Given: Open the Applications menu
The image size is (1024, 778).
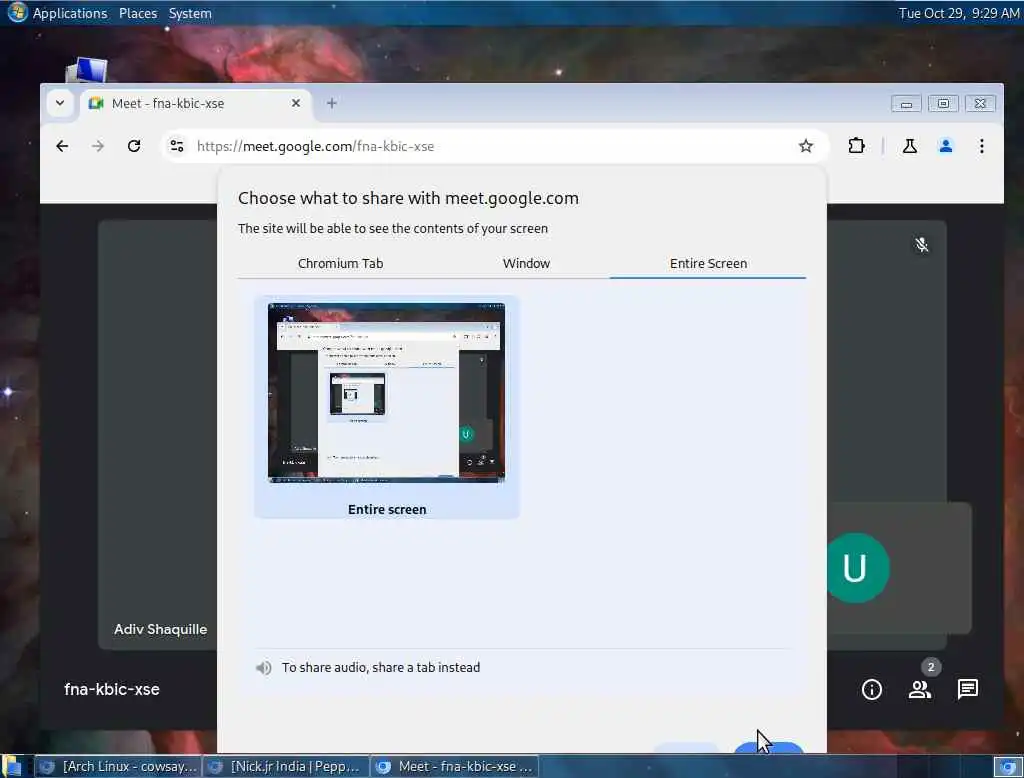Looking at the screenshot, I should [70, 13].
